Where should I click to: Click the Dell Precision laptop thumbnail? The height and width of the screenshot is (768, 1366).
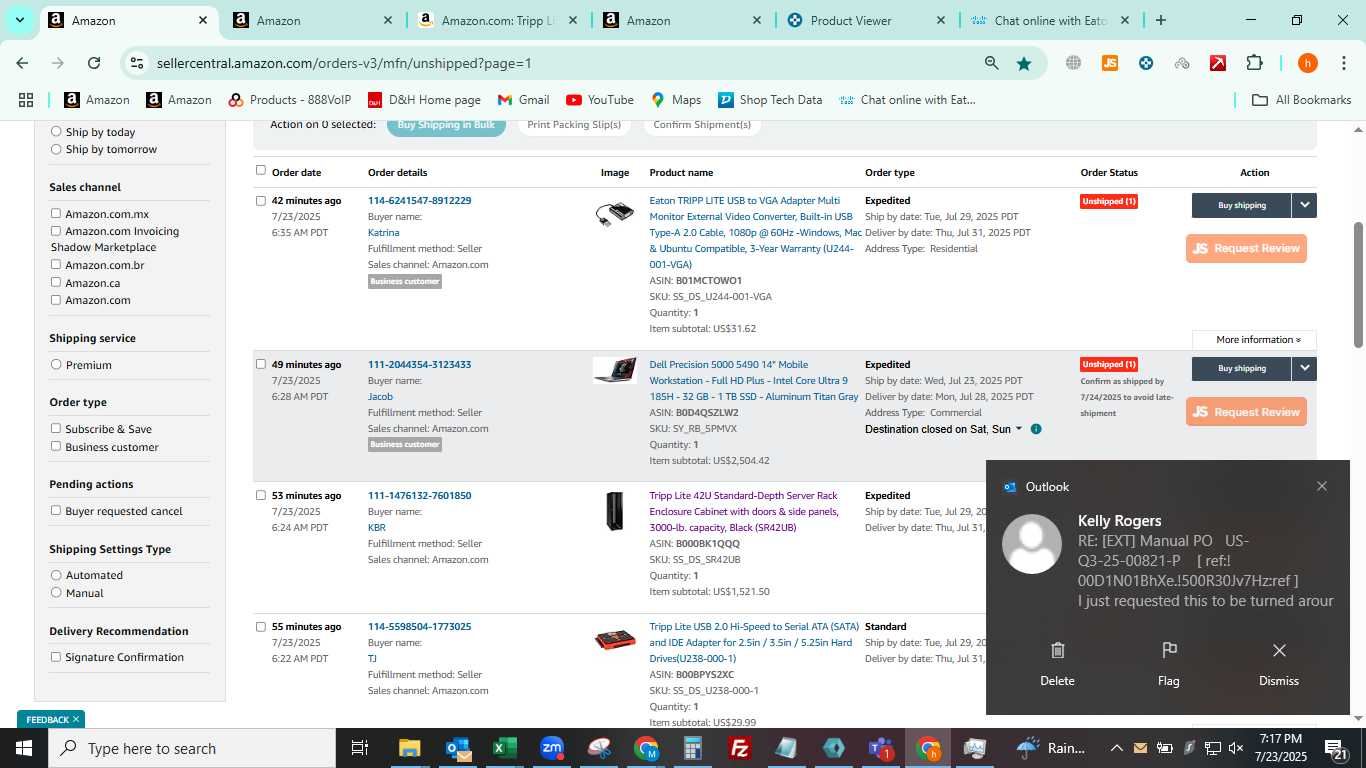[x=614, y=370]
